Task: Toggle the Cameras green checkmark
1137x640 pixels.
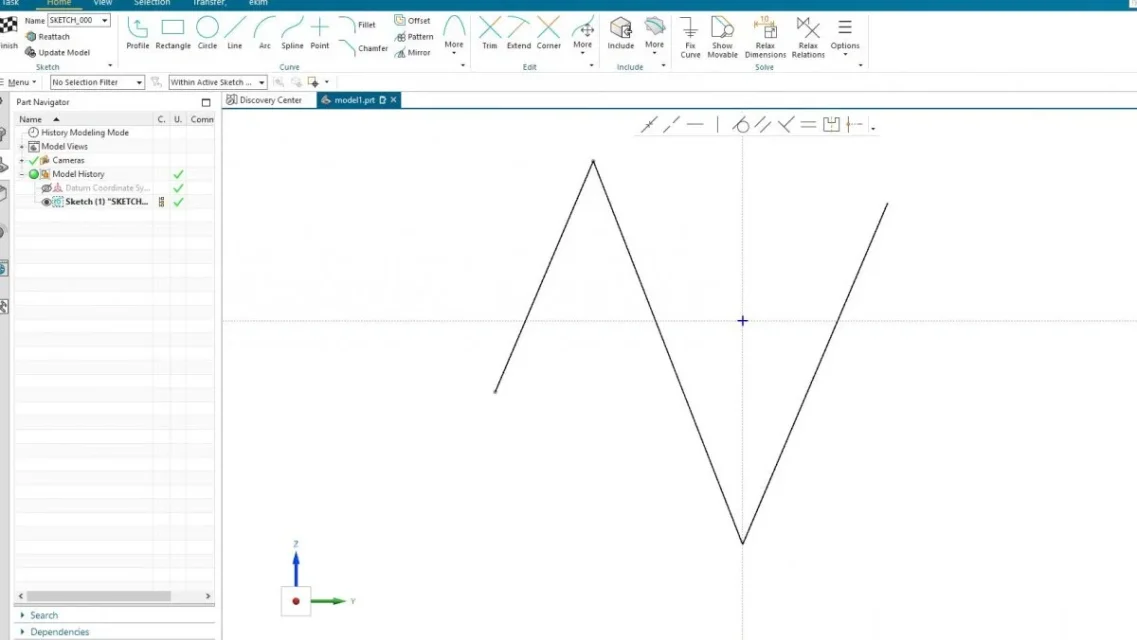Action: pos(33,160)
